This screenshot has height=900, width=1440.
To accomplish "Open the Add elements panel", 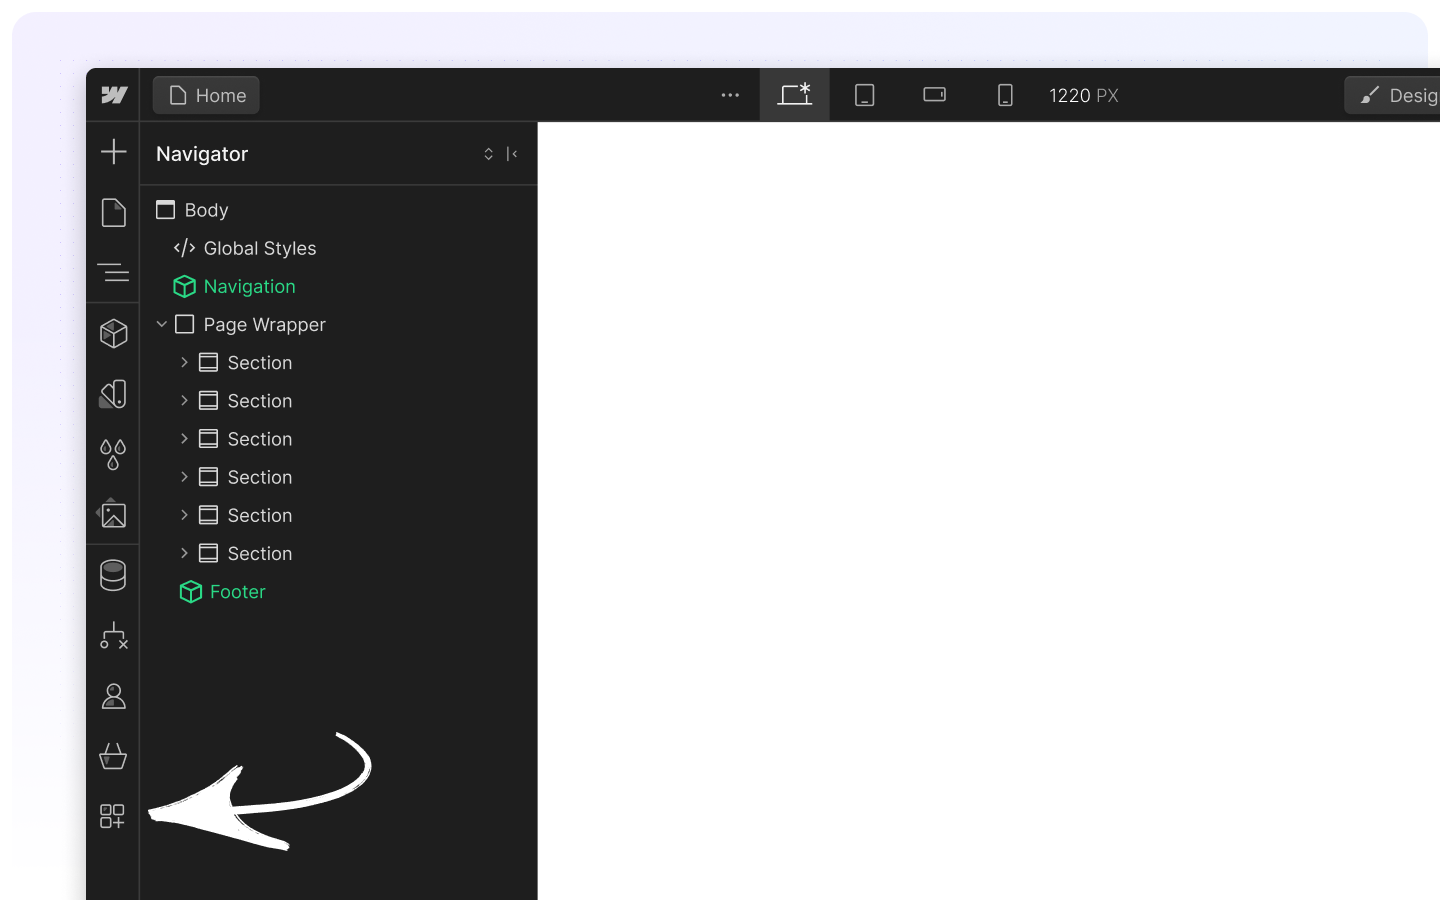I will [x=114, y=152].
